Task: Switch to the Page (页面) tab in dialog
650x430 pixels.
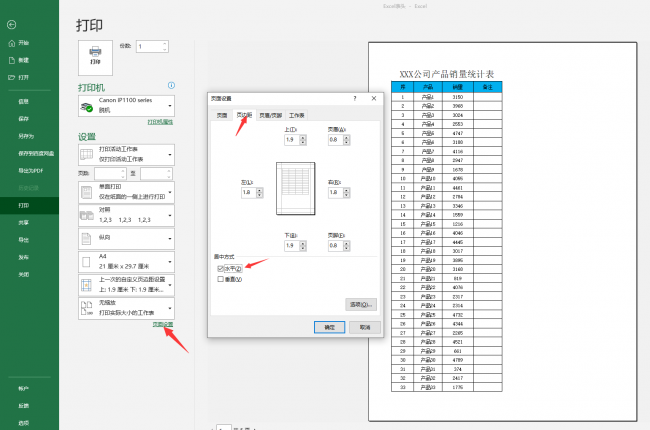Action: (x=222, y=115)
